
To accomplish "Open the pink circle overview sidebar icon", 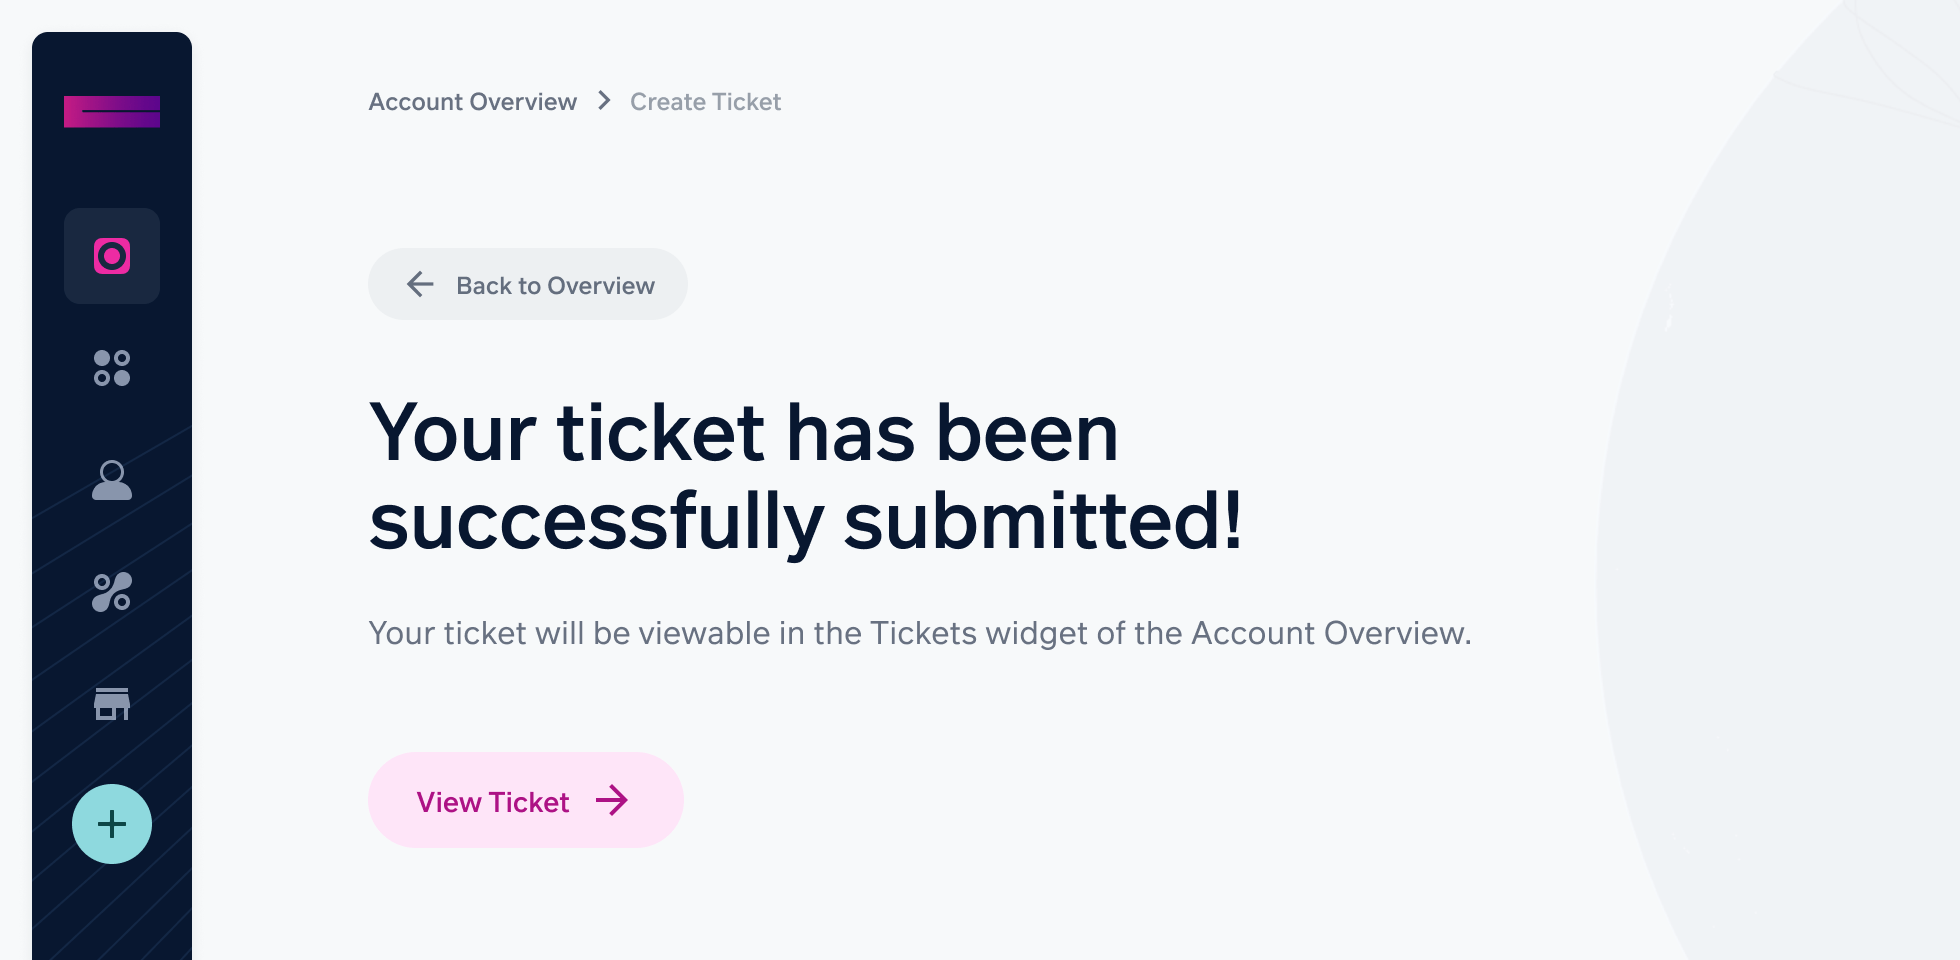I will [112, 256].
